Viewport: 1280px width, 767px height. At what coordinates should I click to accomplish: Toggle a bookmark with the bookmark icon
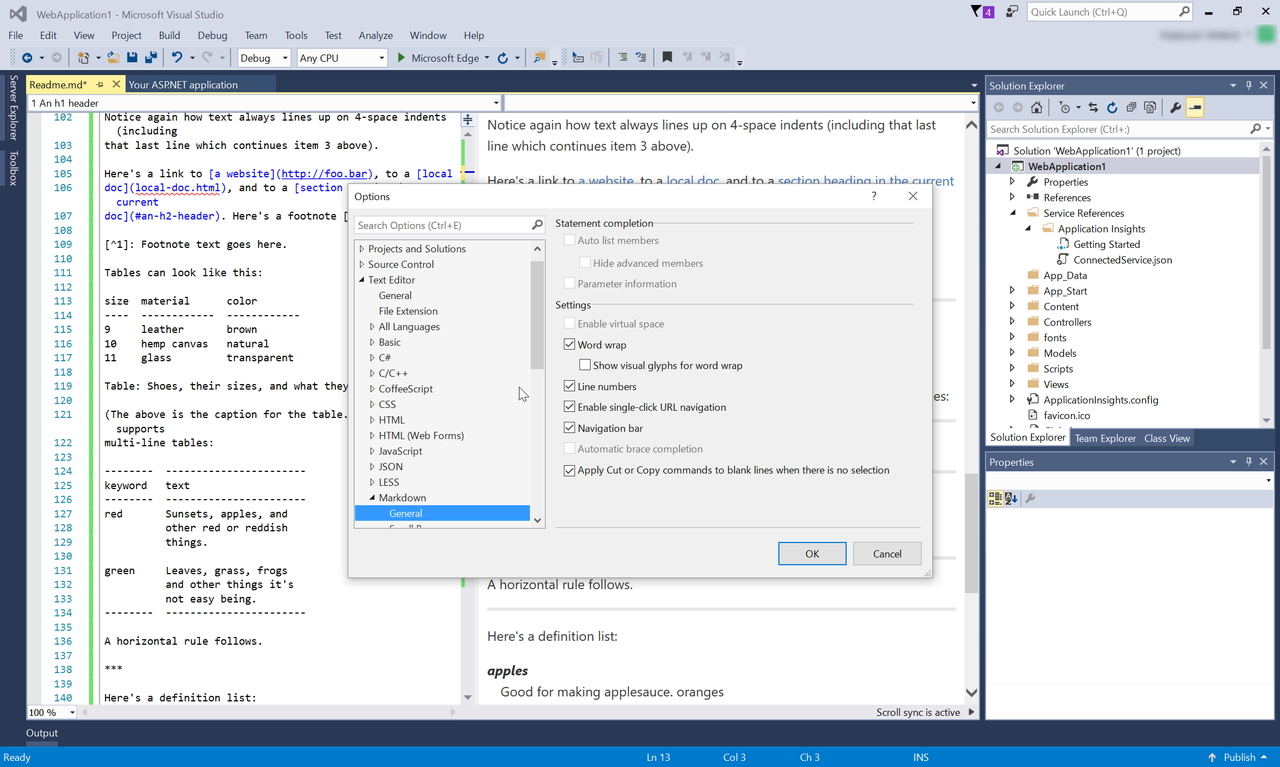tap(667, 58)
